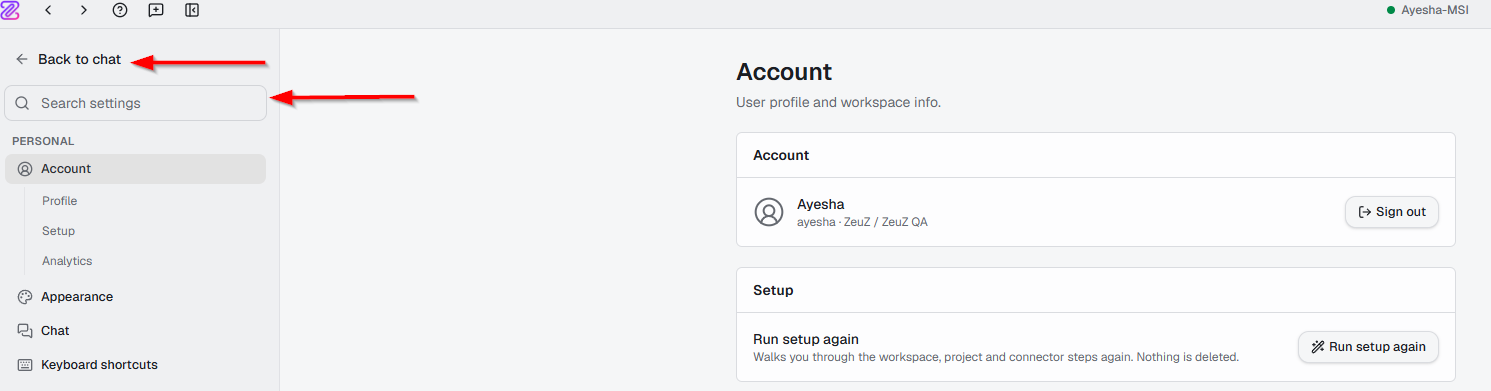Click the Run setup again button
Viewport: 1491px width, 391px height.
click(x=1368, y=347)
